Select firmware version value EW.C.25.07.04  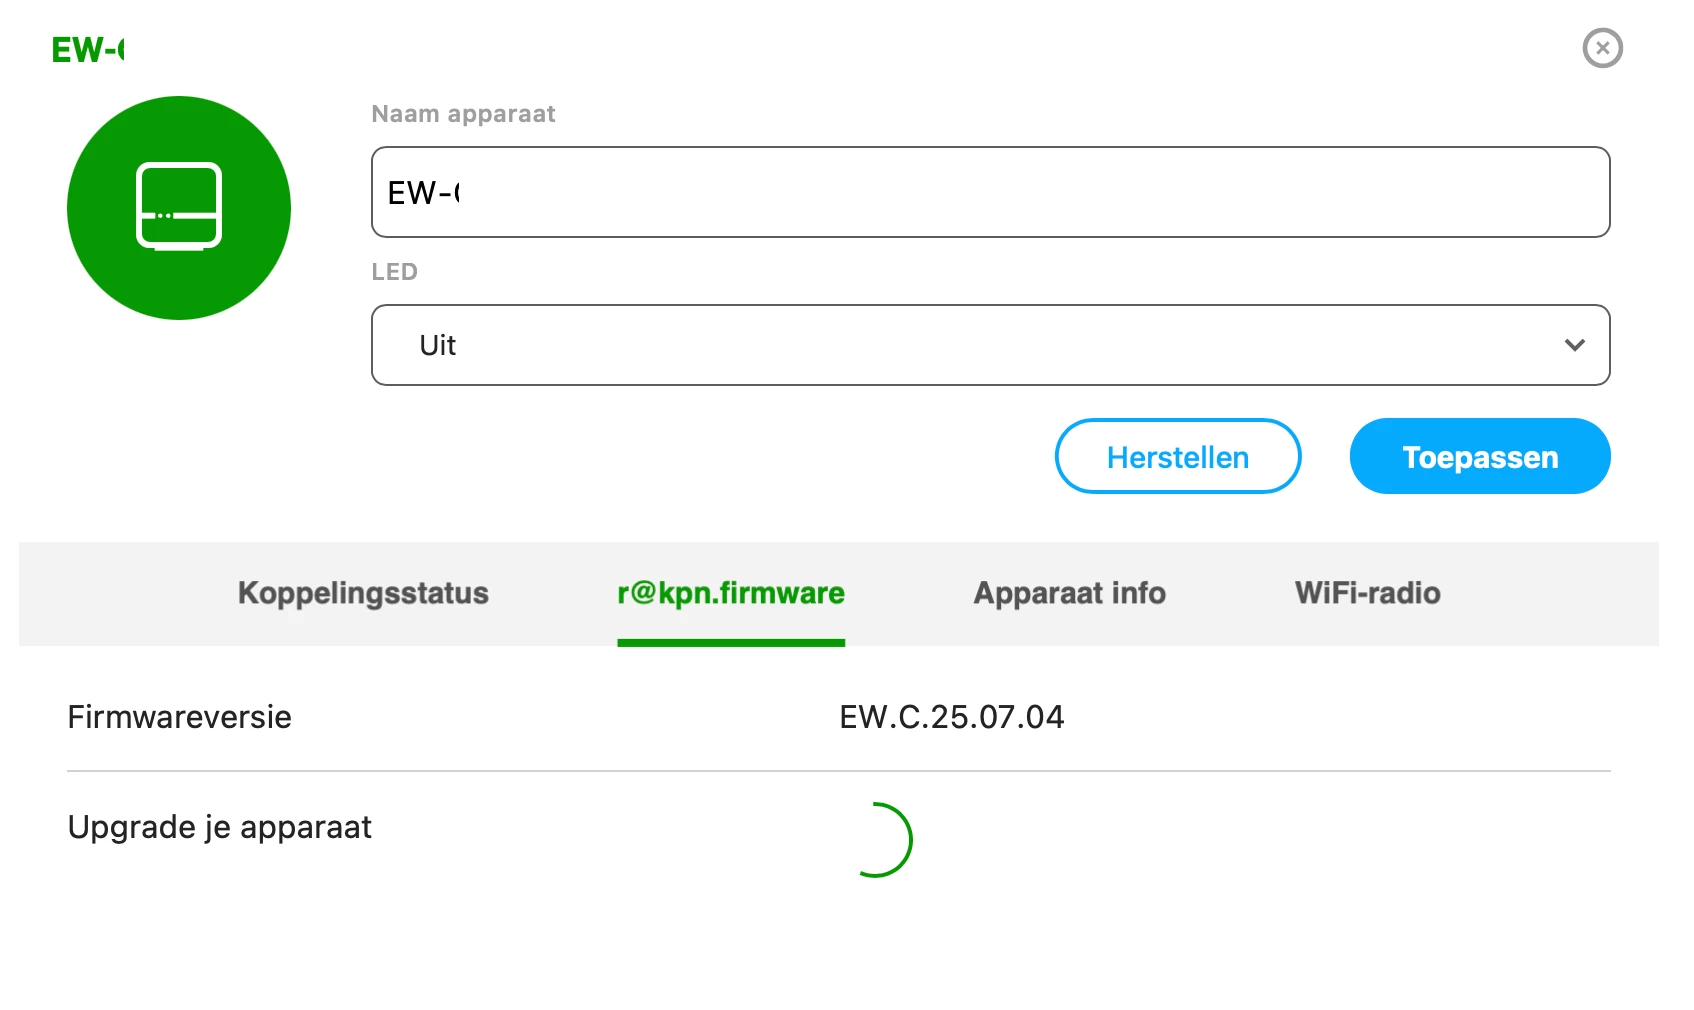pyautogui.click(x=951, y=717)
